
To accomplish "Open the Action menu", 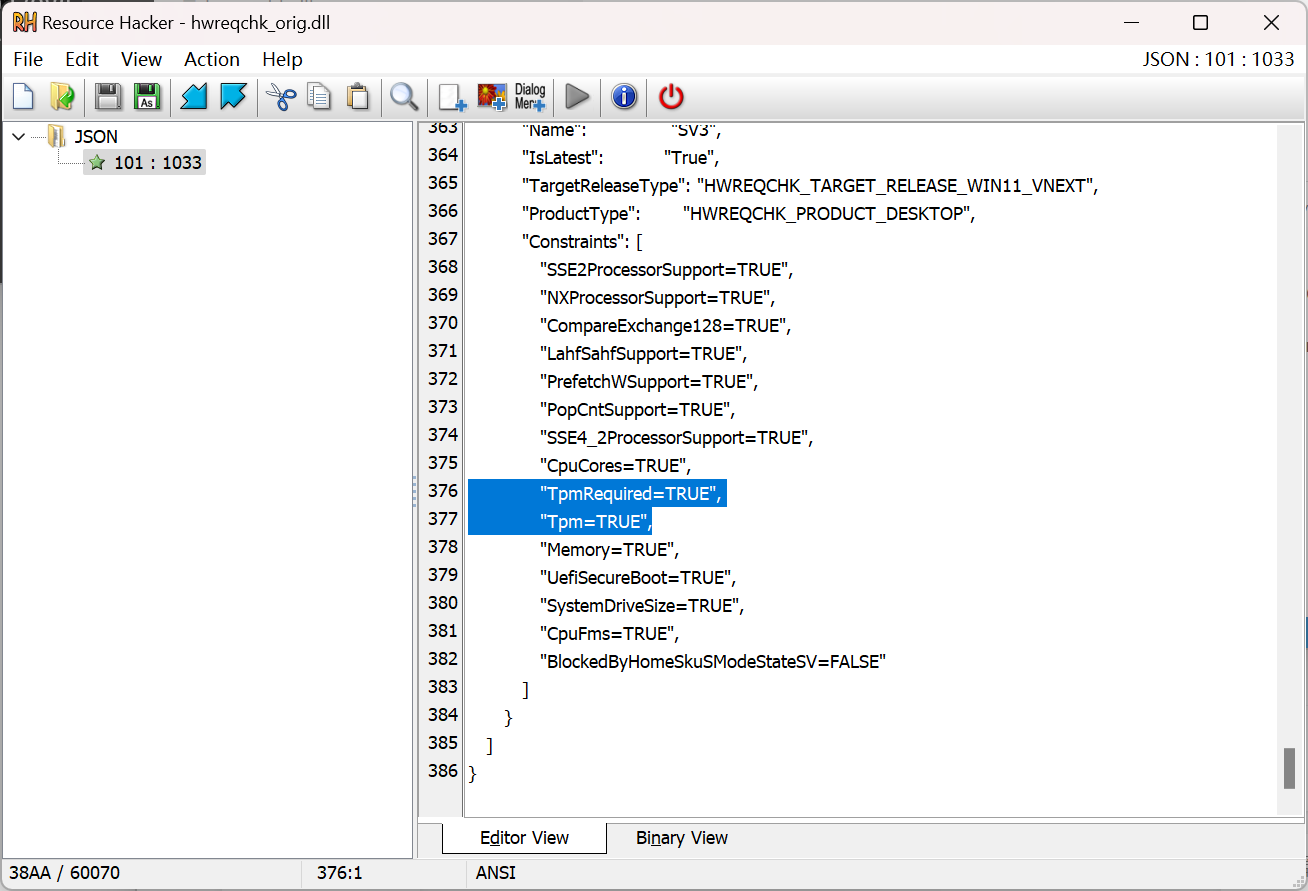I will [212, 59].
